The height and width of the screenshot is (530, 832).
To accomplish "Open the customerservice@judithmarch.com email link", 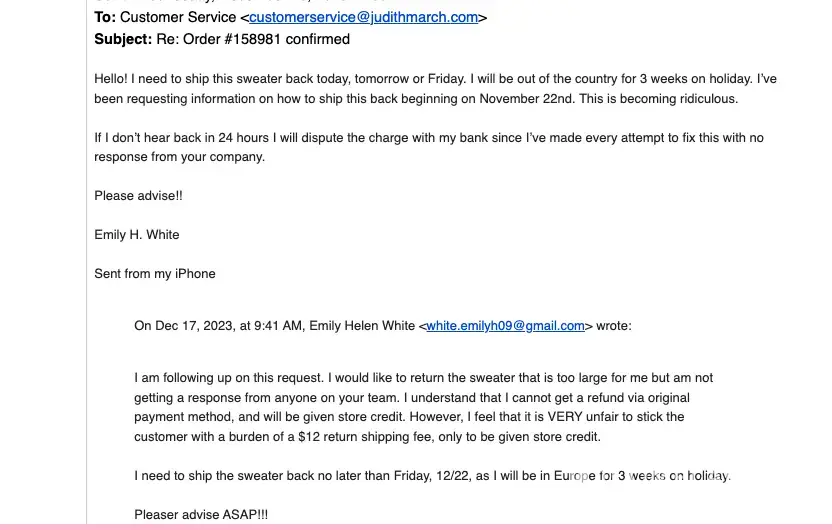I will coord(363,17).
